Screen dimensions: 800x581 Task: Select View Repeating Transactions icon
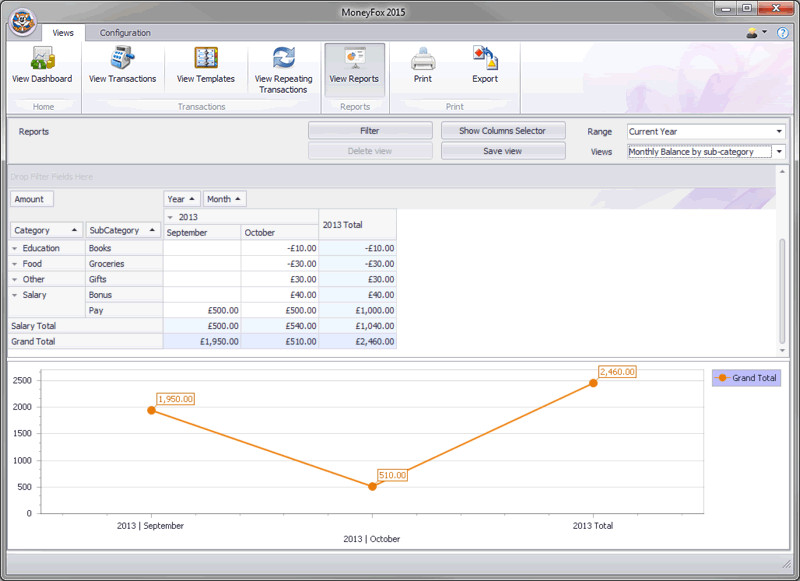click(x=284, y=58)
